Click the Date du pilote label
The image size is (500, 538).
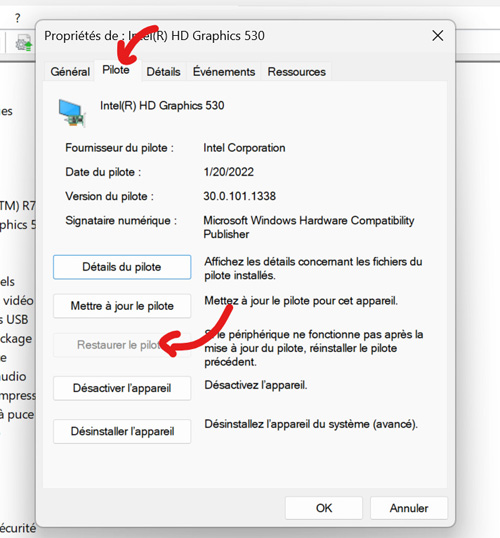coord(103,172)
